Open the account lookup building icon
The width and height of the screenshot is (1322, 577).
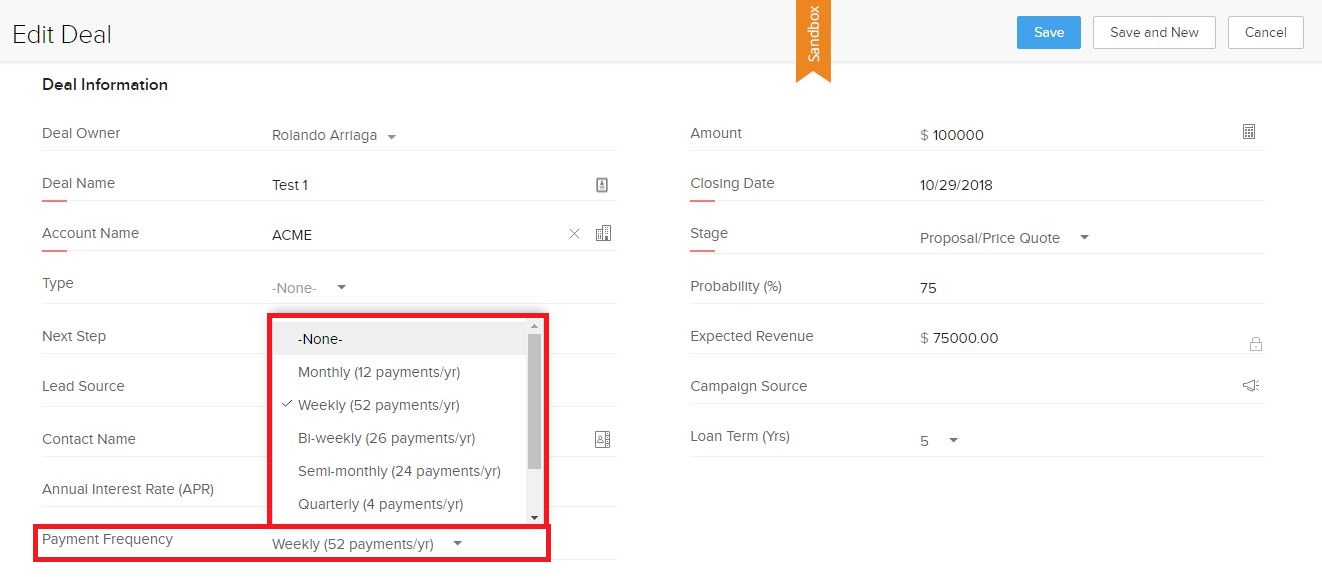coord(603,233)
